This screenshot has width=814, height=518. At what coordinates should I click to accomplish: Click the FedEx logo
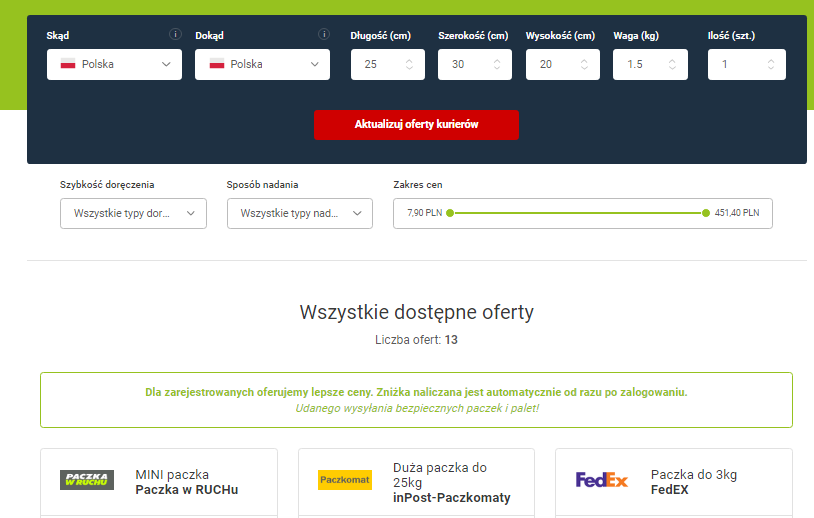602,480
